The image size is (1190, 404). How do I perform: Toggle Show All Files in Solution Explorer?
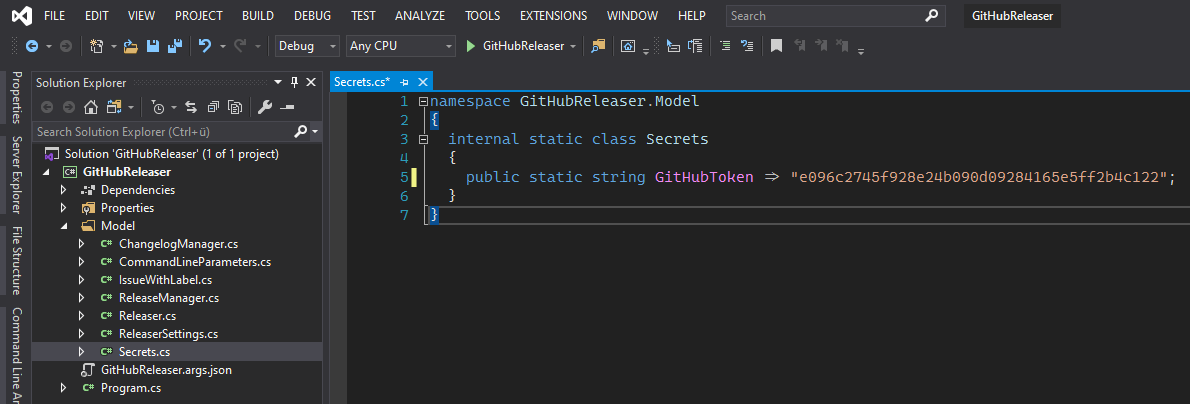coord(235,107)
